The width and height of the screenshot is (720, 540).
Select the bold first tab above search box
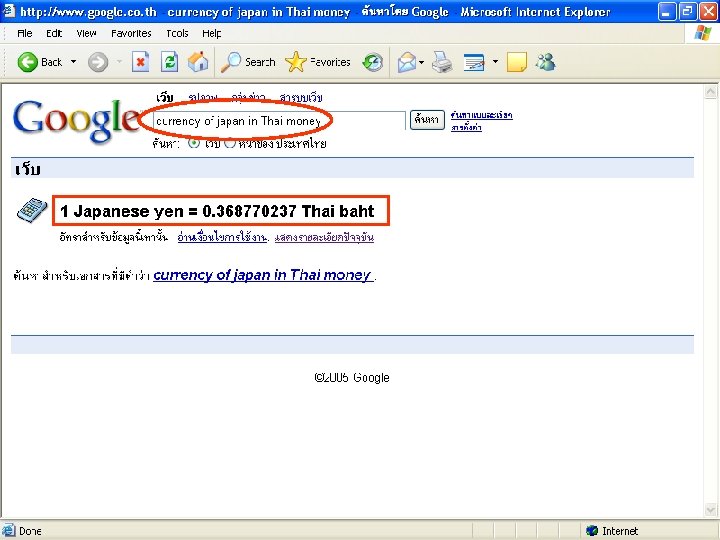point(164,97)
